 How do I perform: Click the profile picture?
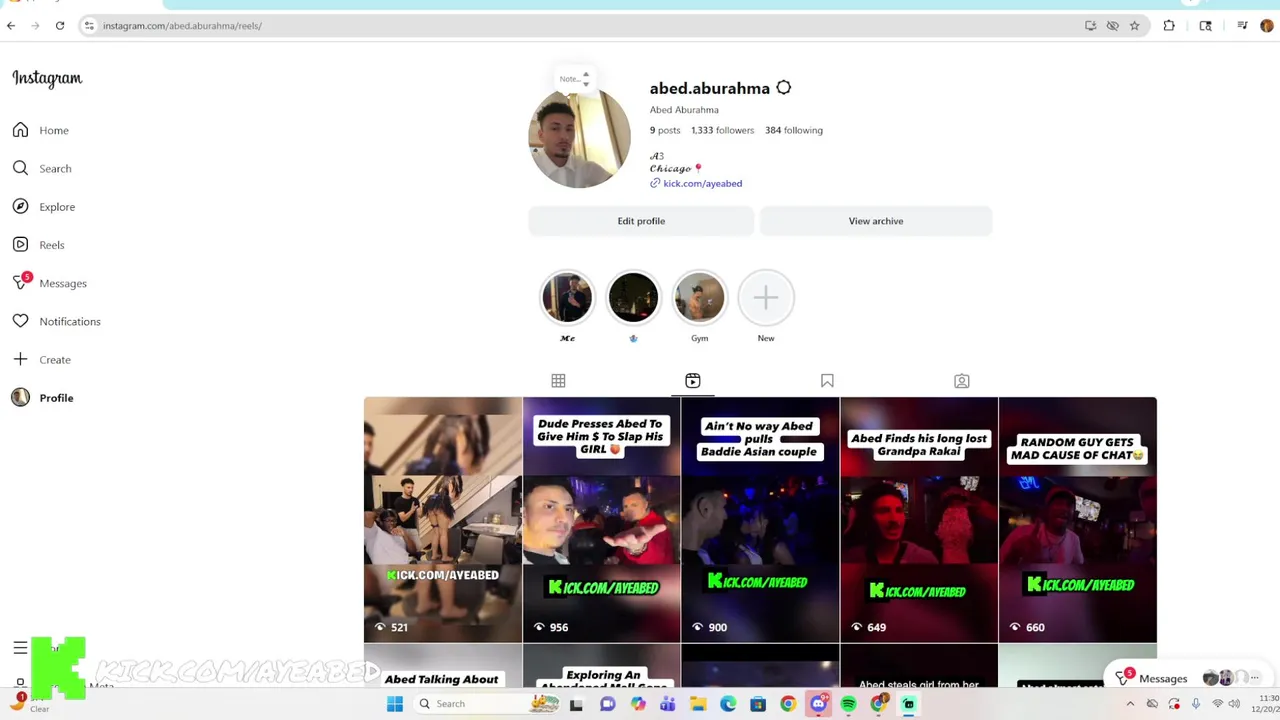coord(579,138)
